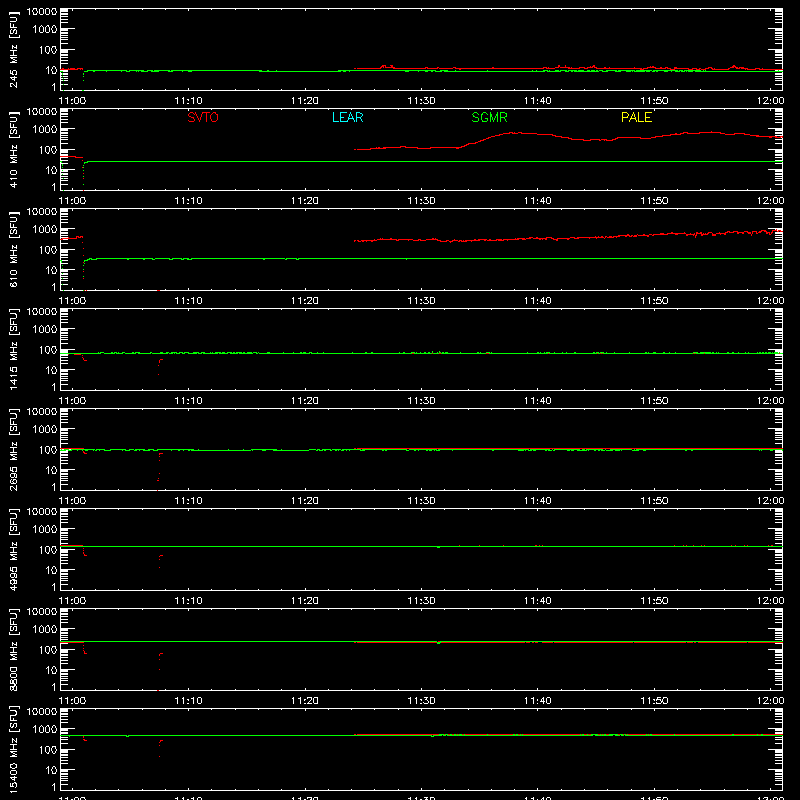The width and height of the screenshot is (800, 800).
Task: Click the yellow PALE station label
Action: pyautogui.click(x=636, y=117)
